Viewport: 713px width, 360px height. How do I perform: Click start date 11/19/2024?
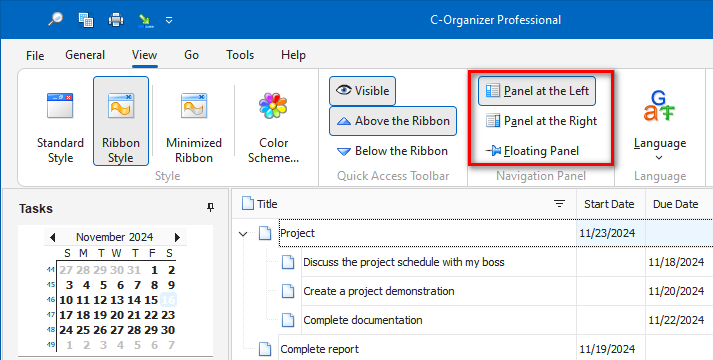(607, 350)
